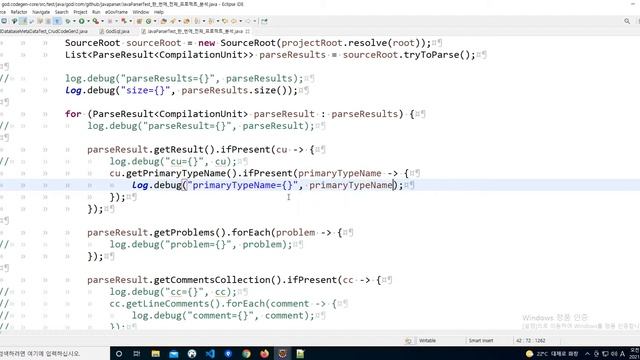640x360 pixels.
Task: Open Firefox from the taskbar
Action: click(264, 353)
